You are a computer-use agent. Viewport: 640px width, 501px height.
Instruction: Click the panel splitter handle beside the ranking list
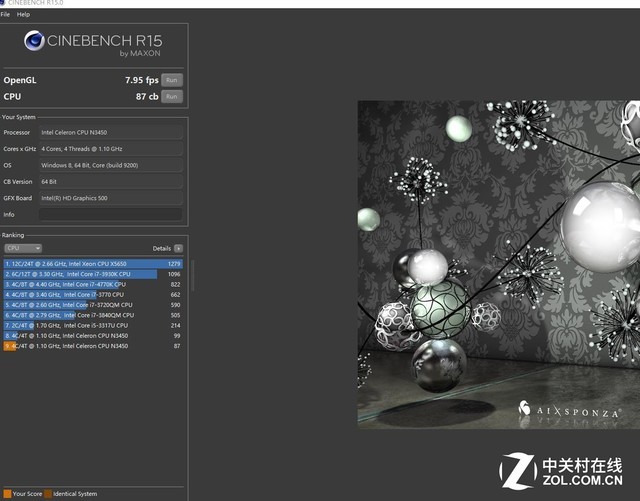pos(192,276)
